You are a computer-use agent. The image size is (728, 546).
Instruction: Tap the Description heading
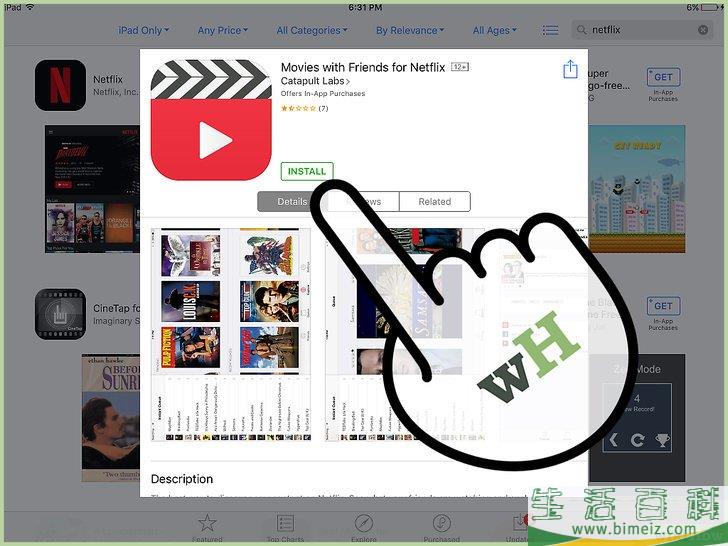pyautogui.click(x=182, y=479)
